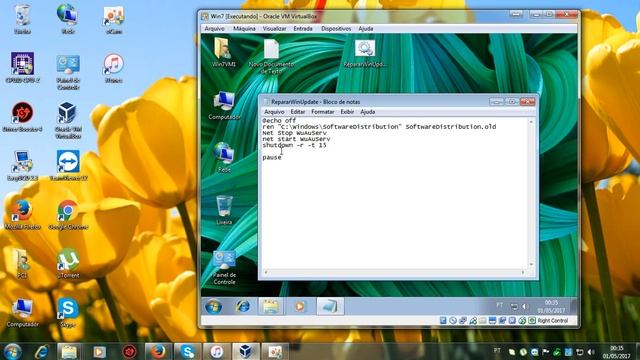Select host Lixeira recycle bin desktop icon
Image resolution: width=640 pixels, height=360 pixels.
tap(22, 19)
